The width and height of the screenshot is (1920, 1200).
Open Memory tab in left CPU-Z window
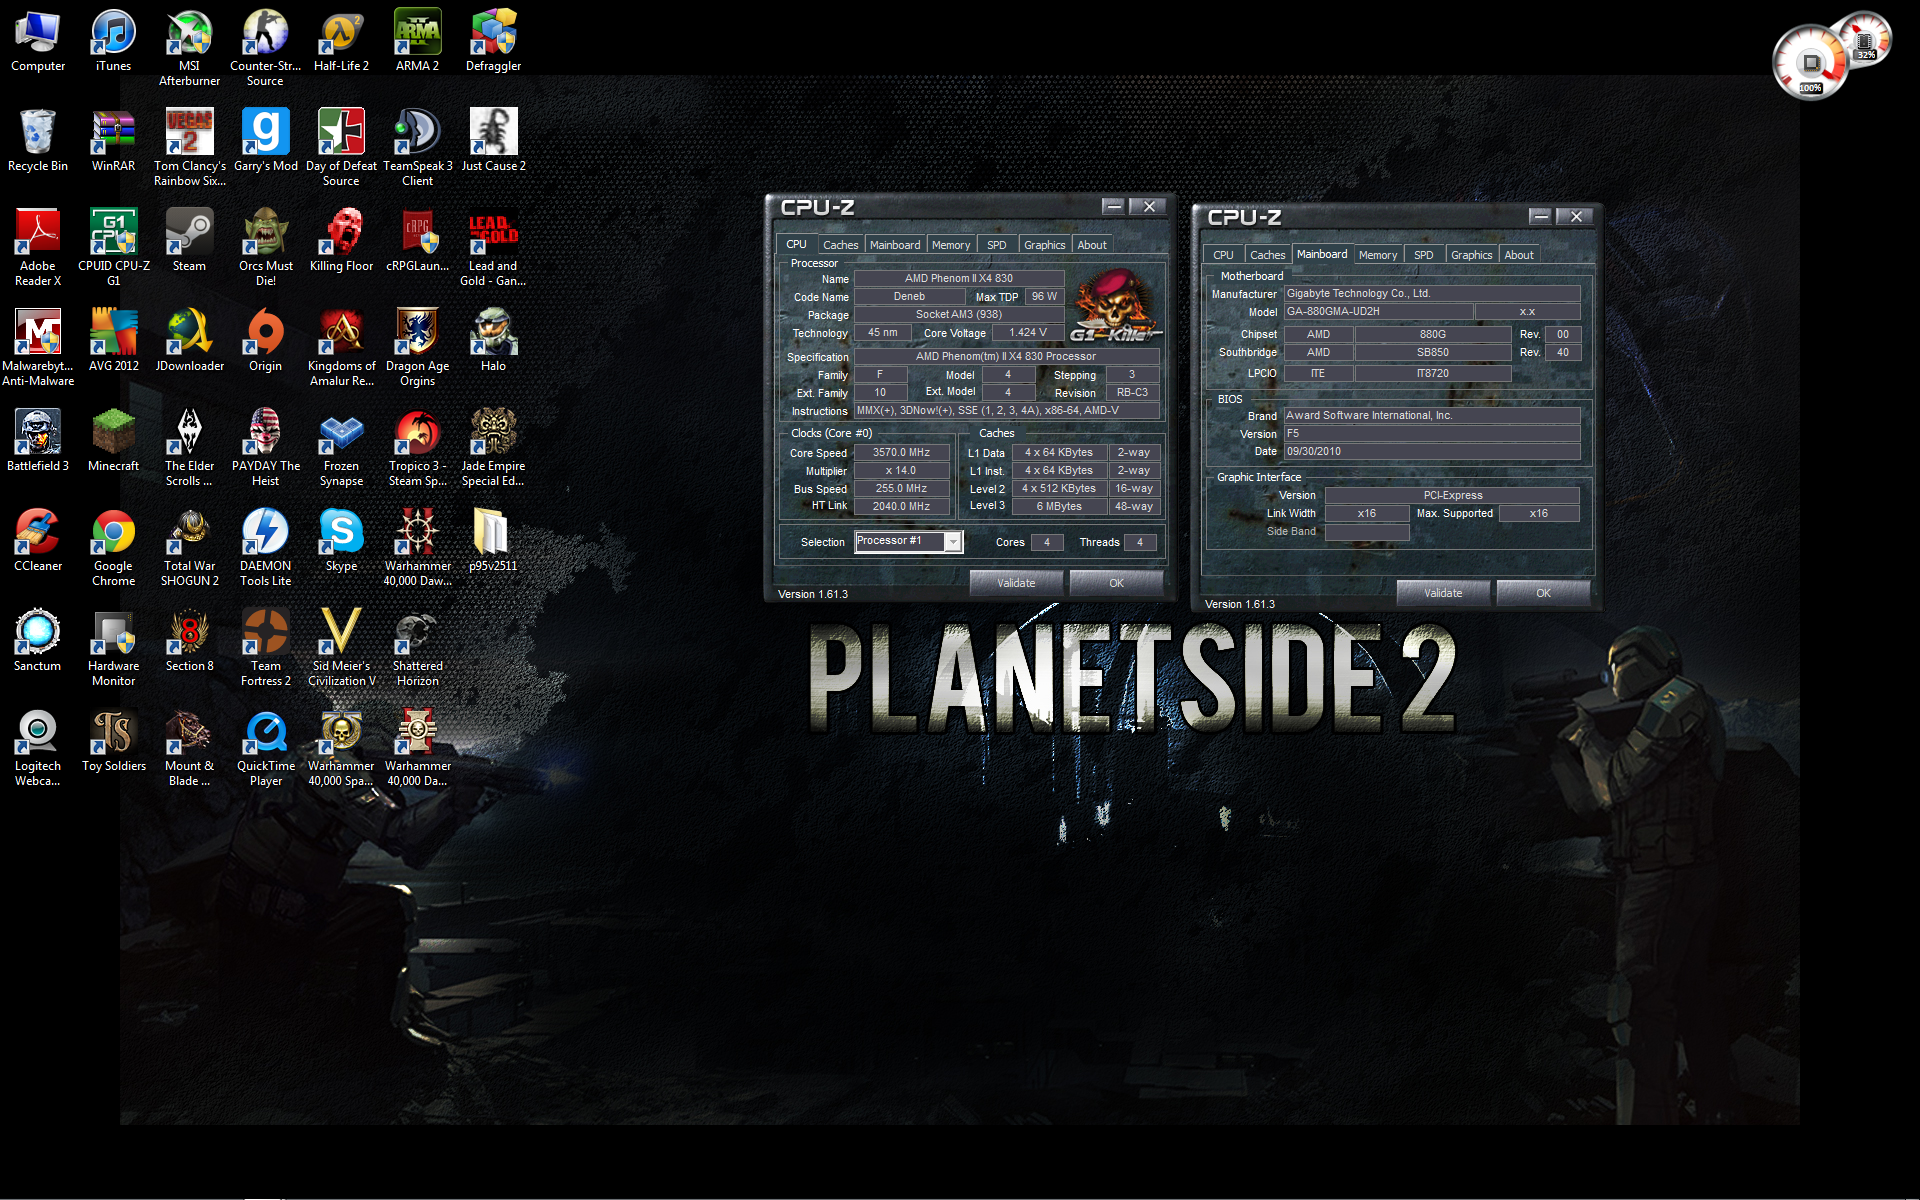(x=951, y=245)
